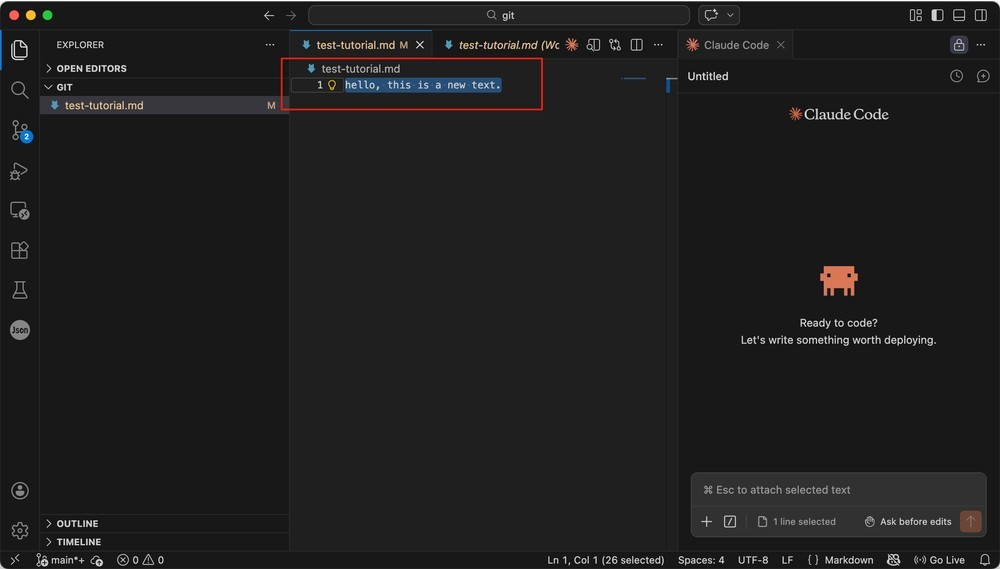Open Claude Code session history clock
The image size is (1000, 569).
tap(956, 76)
